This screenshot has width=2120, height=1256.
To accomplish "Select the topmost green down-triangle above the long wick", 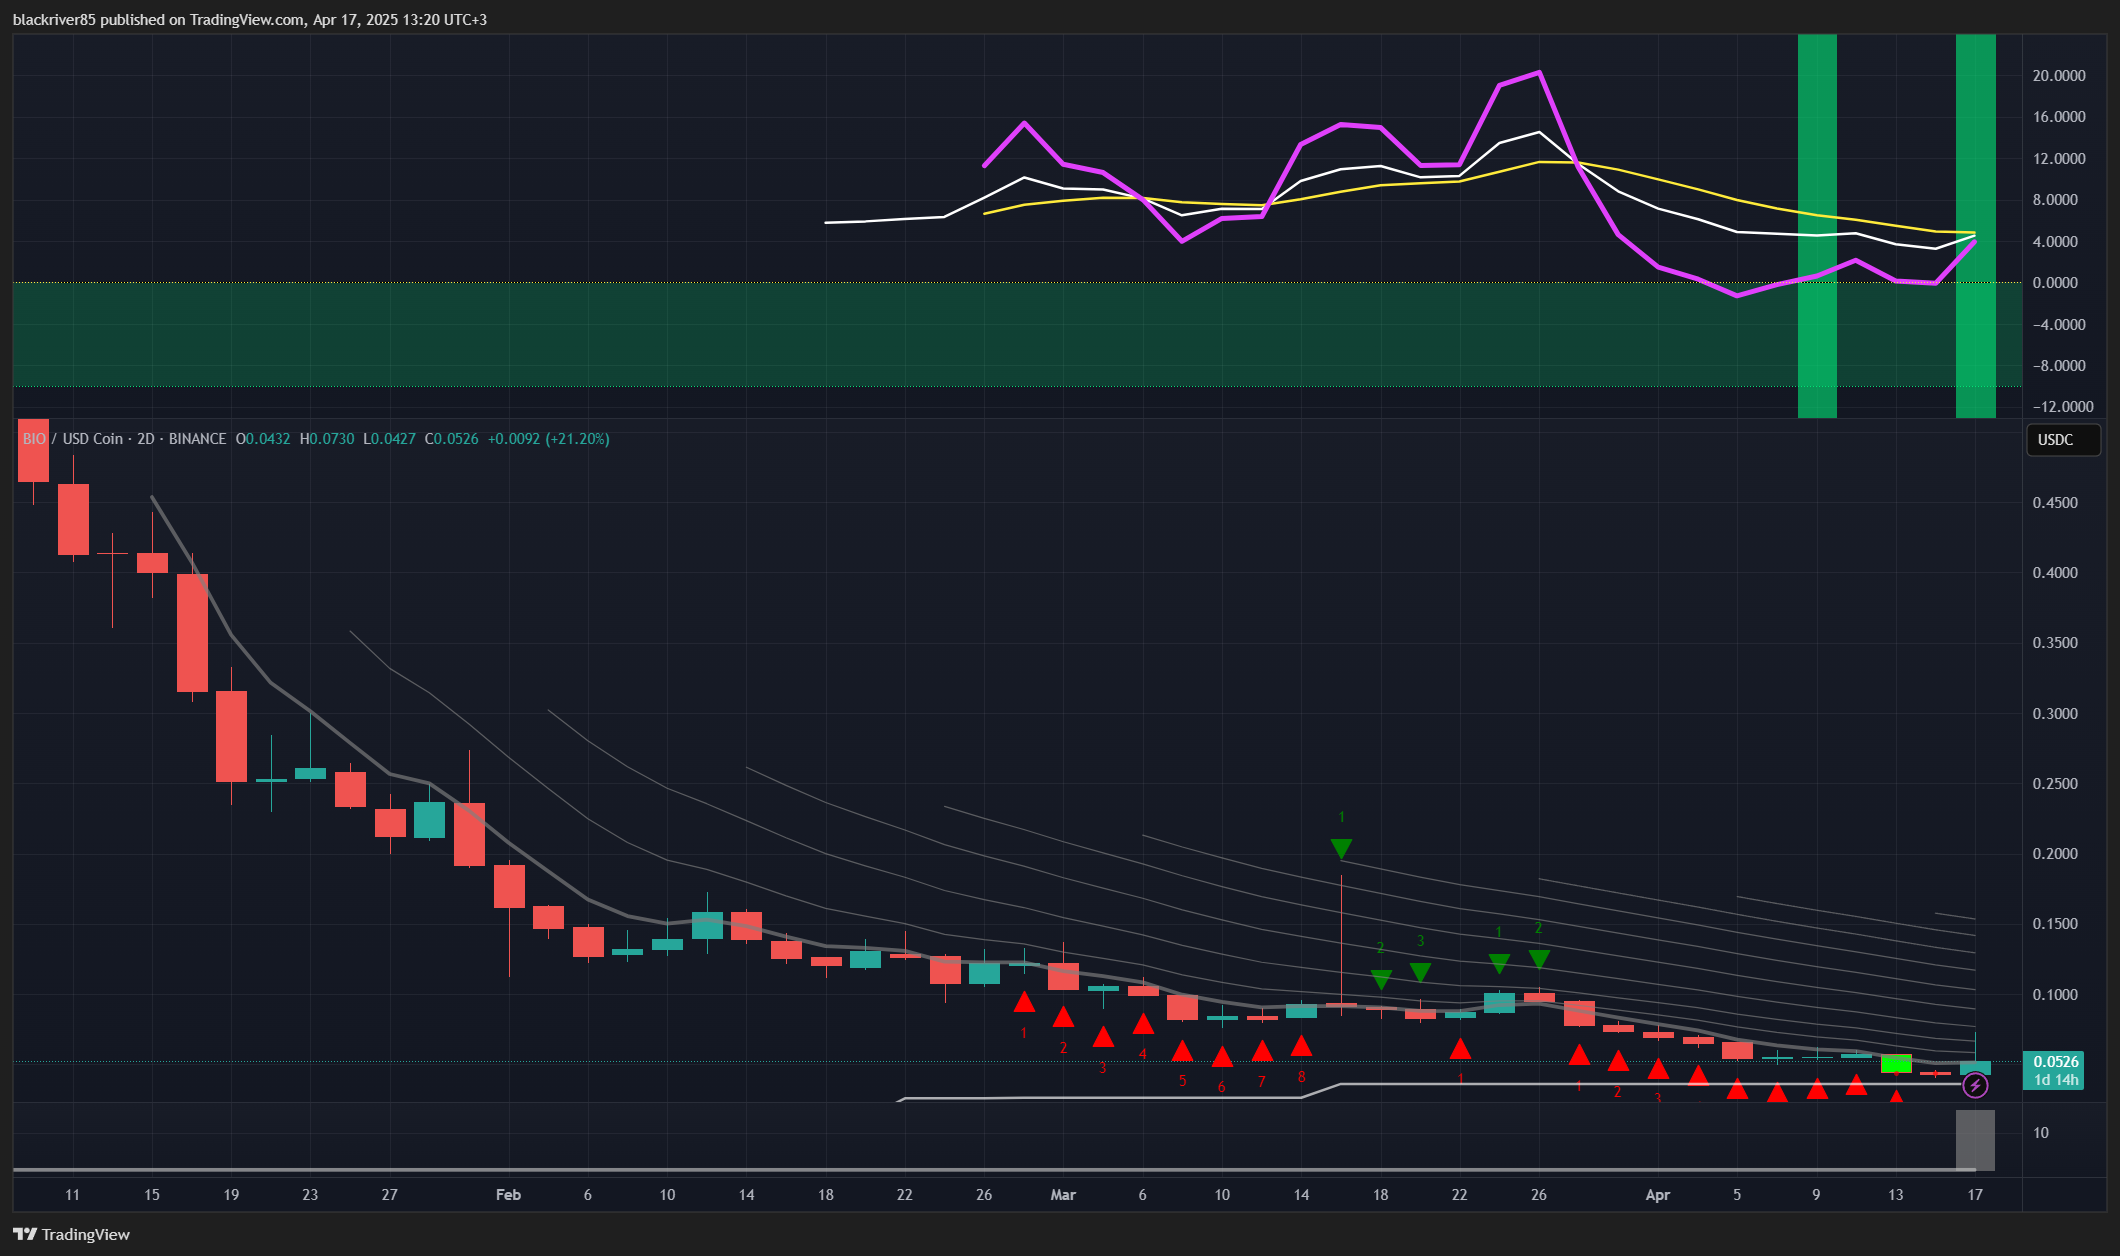I will 1342,849.
